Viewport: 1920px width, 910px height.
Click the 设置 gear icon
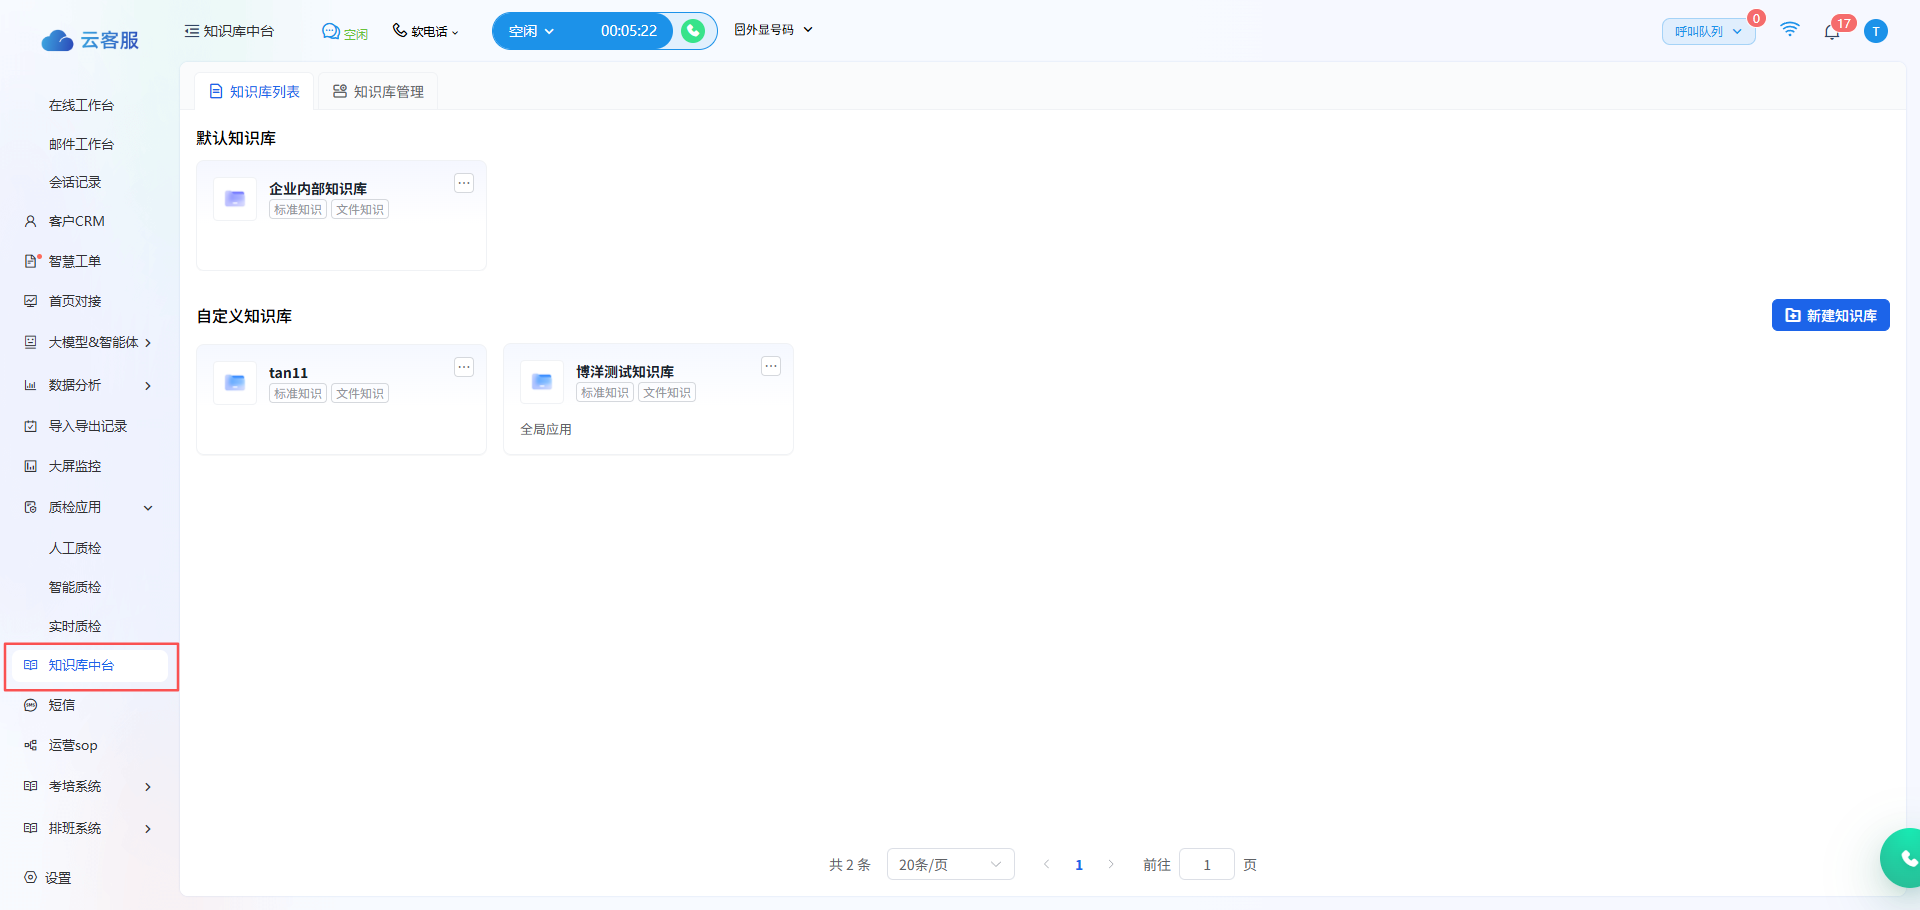(x=31, y=877)
